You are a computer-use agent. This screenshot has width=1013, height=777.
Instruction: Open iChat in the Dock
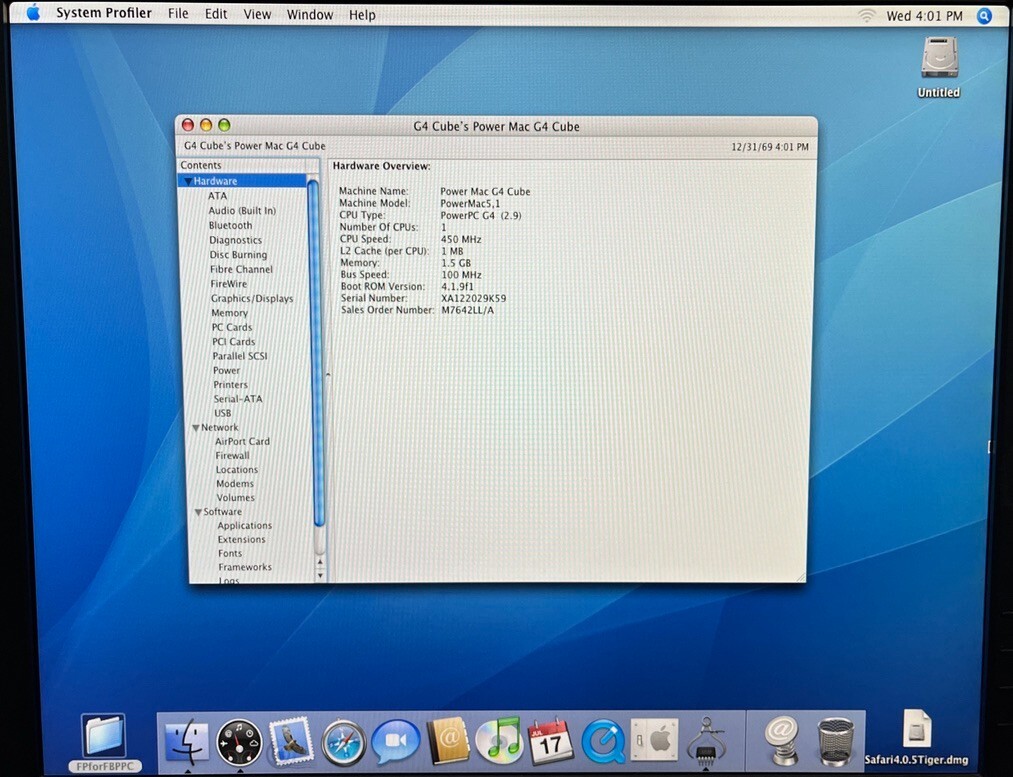pyautogui.click(x=395, y=743)
